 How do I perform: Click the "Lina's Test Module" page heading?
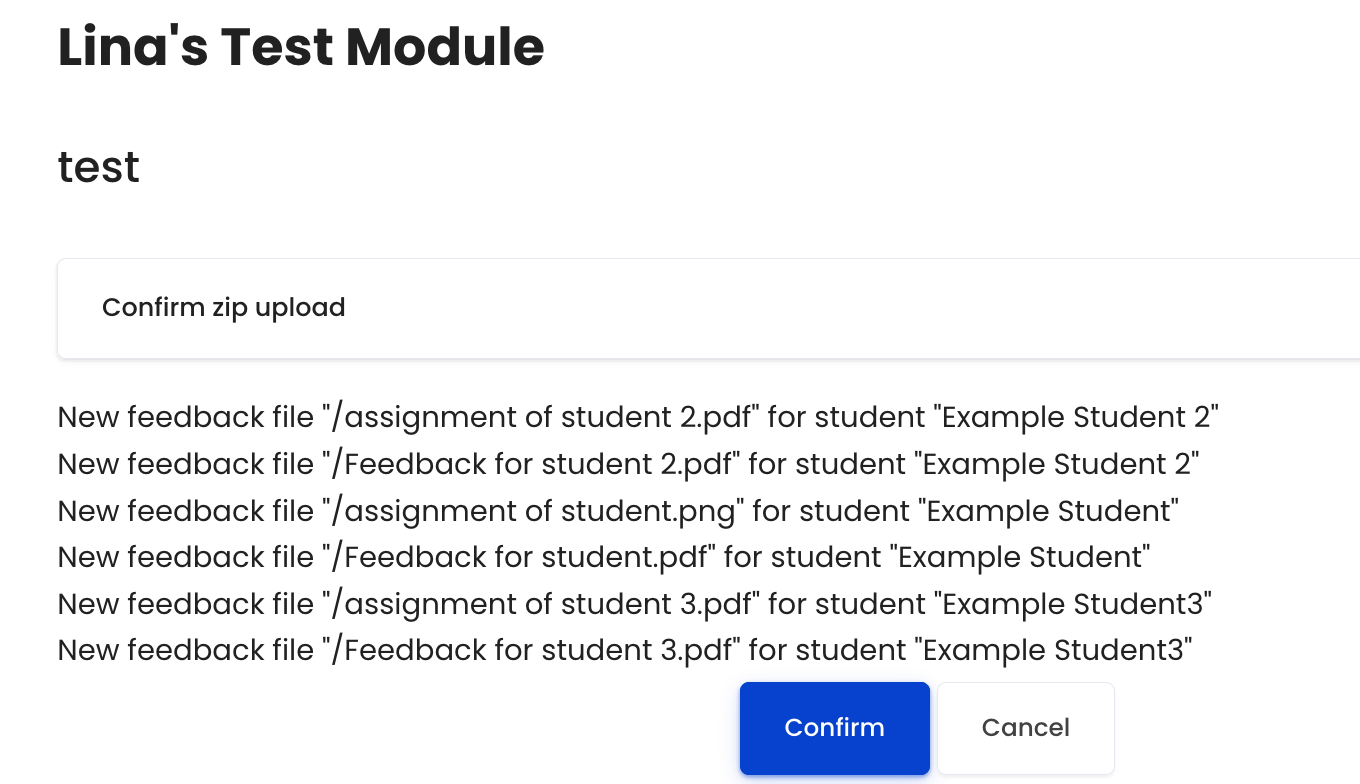tap(301, 47)
